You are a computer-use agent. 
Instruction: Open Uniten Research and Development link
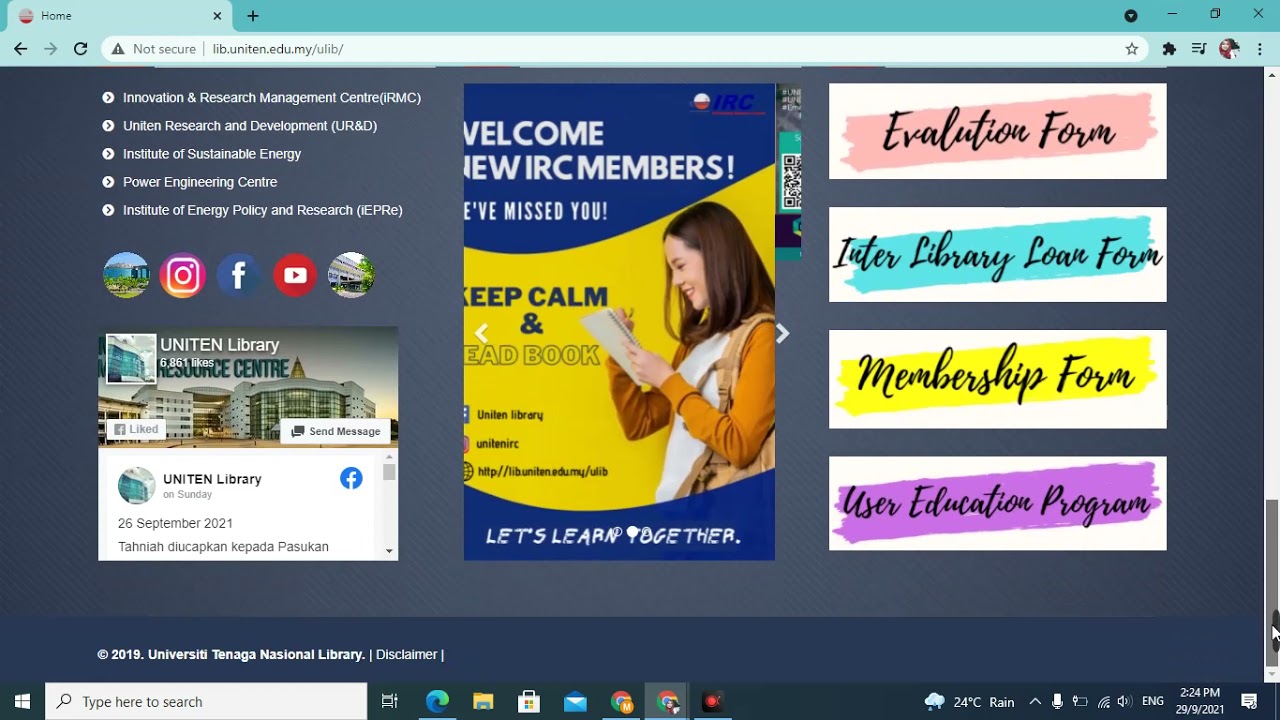tap(250, 125)
